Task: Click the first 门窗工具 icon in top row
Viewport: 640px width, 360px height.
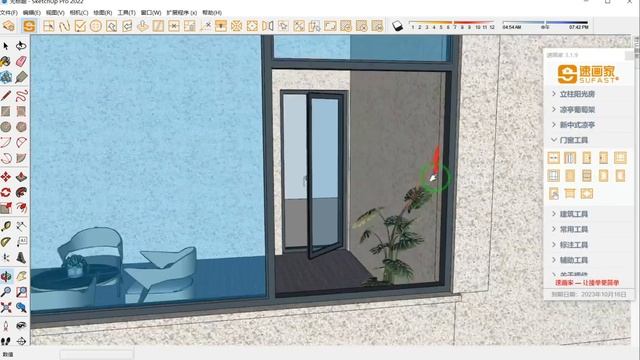Action: pyautogui.click(x=553, y=158)
